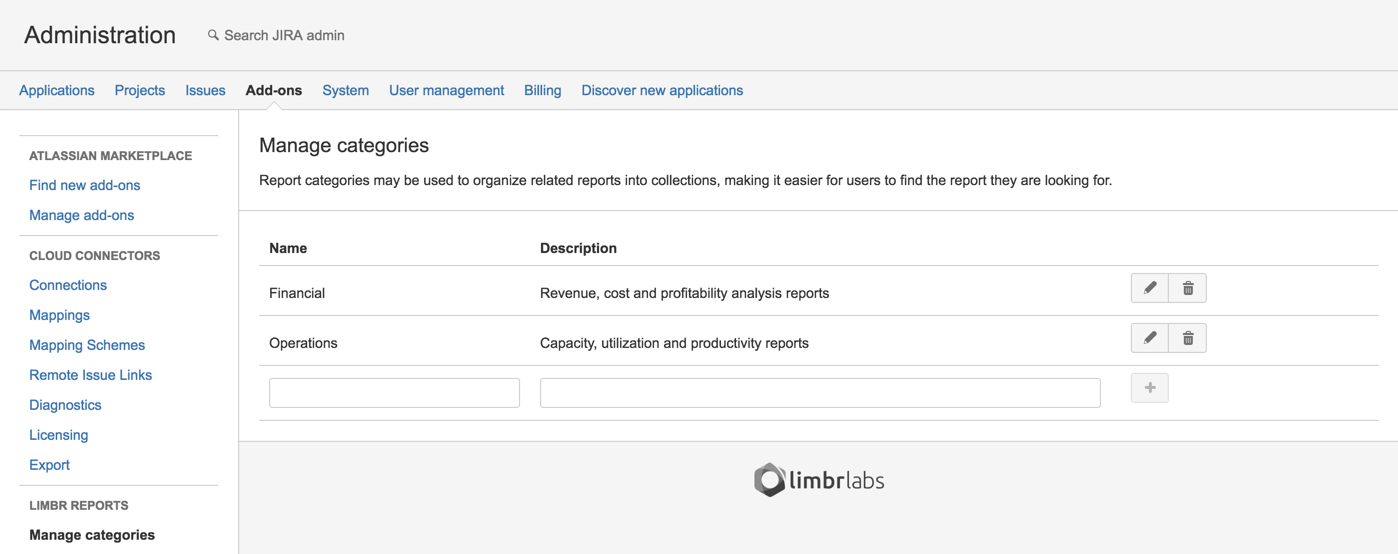Image resolution: width=1398 pixels, height=554 pixels.
Task: Open Discover new applications tab
Action: point(662,90)
